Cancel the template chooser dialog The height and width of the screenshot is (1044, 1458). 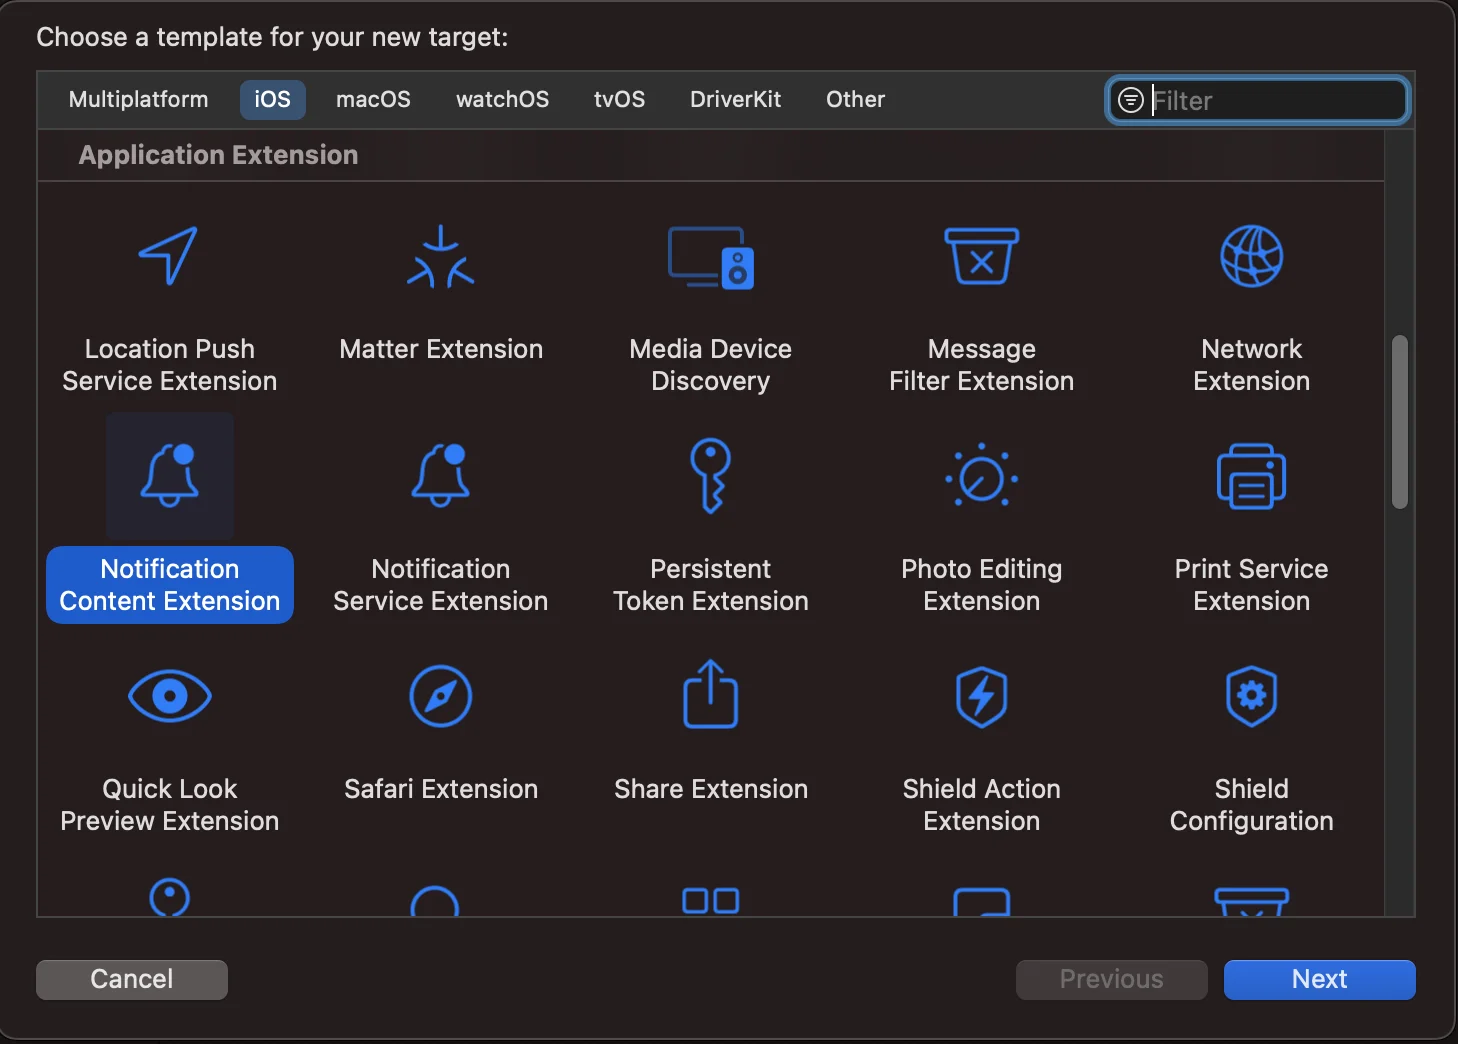(x=132, y=979)
